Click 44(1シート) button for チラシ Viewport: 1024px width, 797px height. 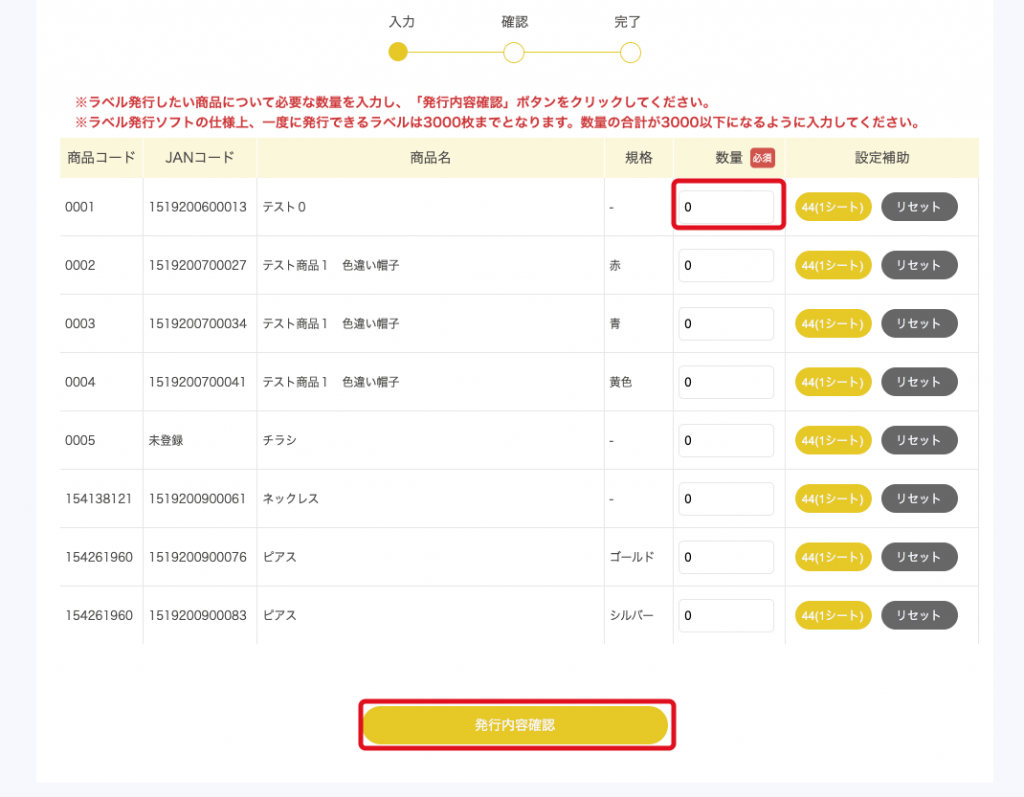coord(833,440)
